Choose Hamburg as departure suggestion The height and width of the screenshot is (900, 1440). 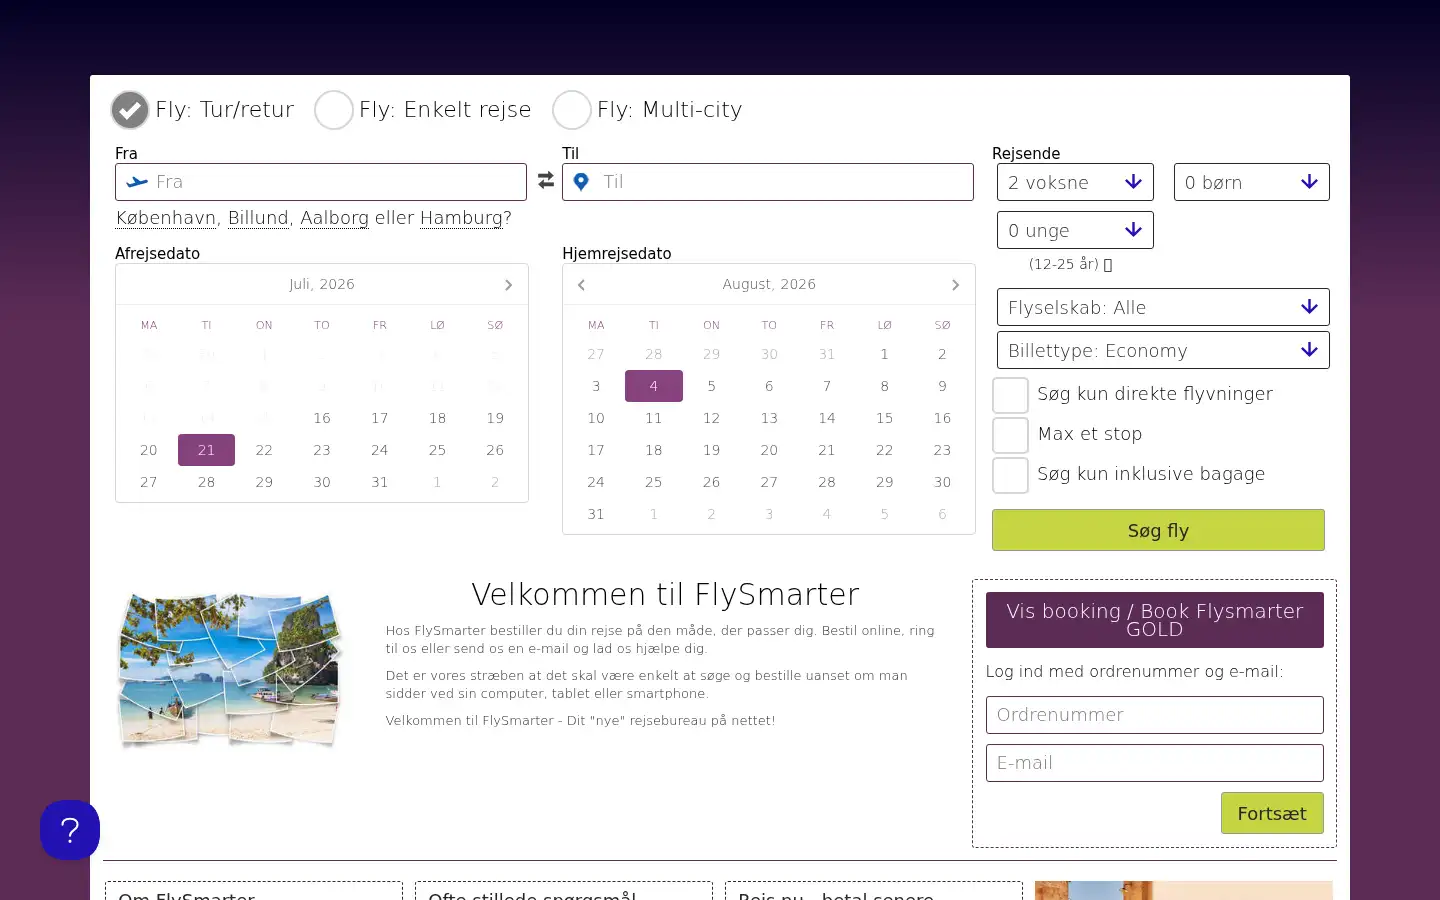(461, 218)
